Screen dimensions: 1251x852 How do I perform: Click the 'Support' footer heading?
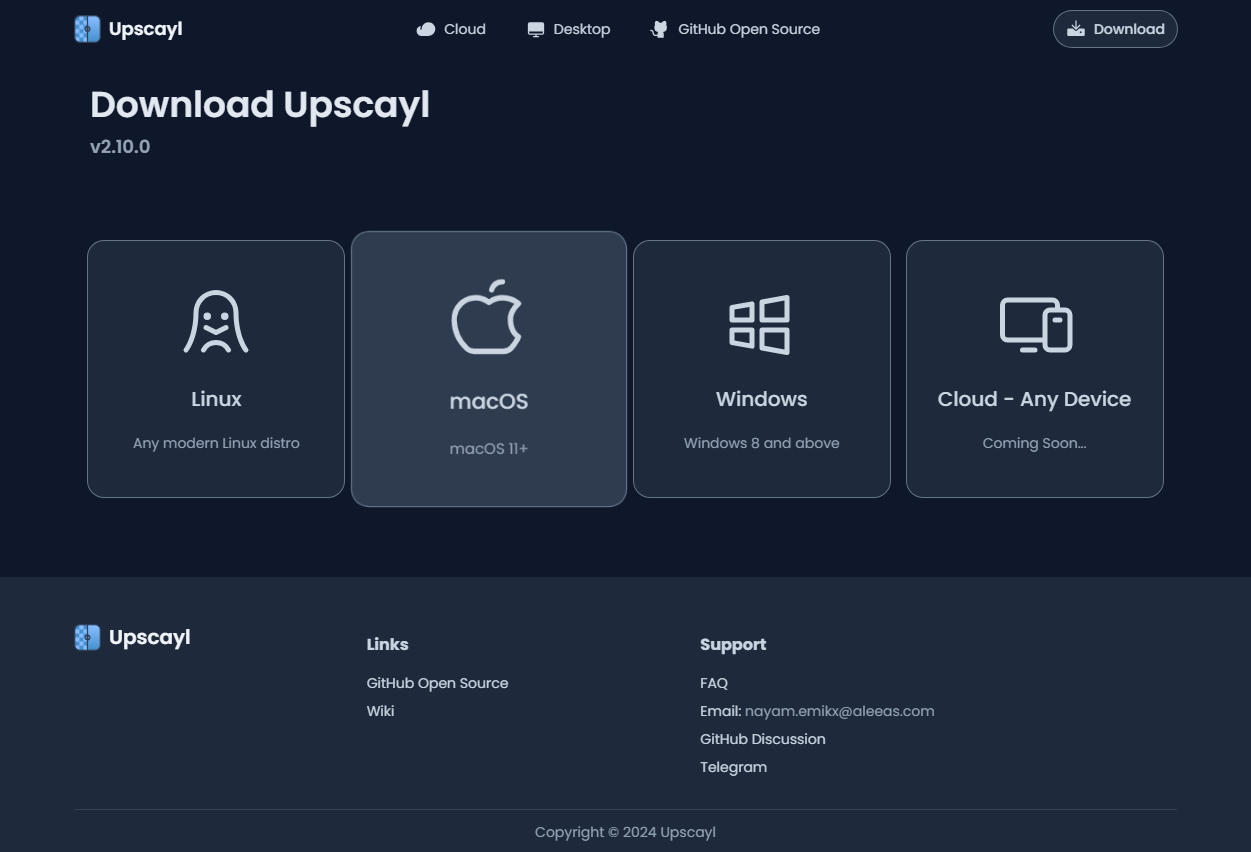pyautogui.click(x=733, y=644)
